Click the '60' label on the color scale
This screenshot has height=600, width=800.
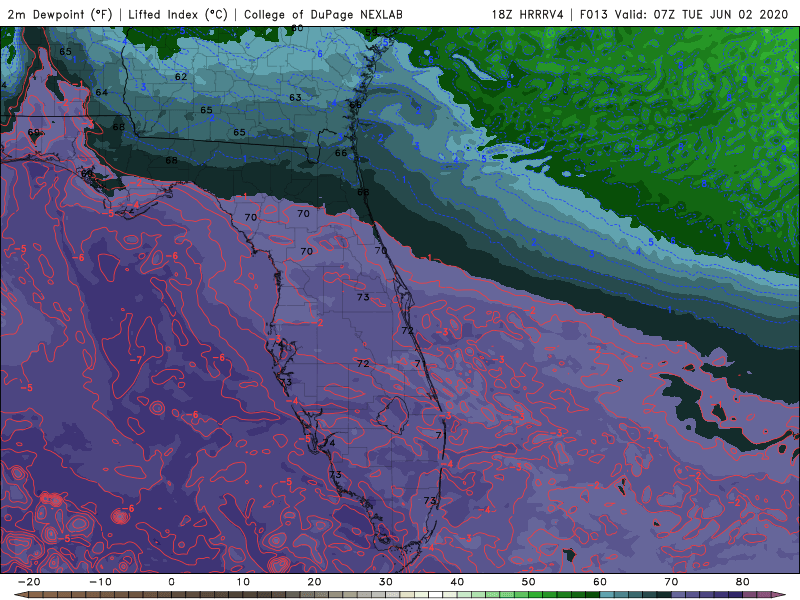click(x=600, y=582)
